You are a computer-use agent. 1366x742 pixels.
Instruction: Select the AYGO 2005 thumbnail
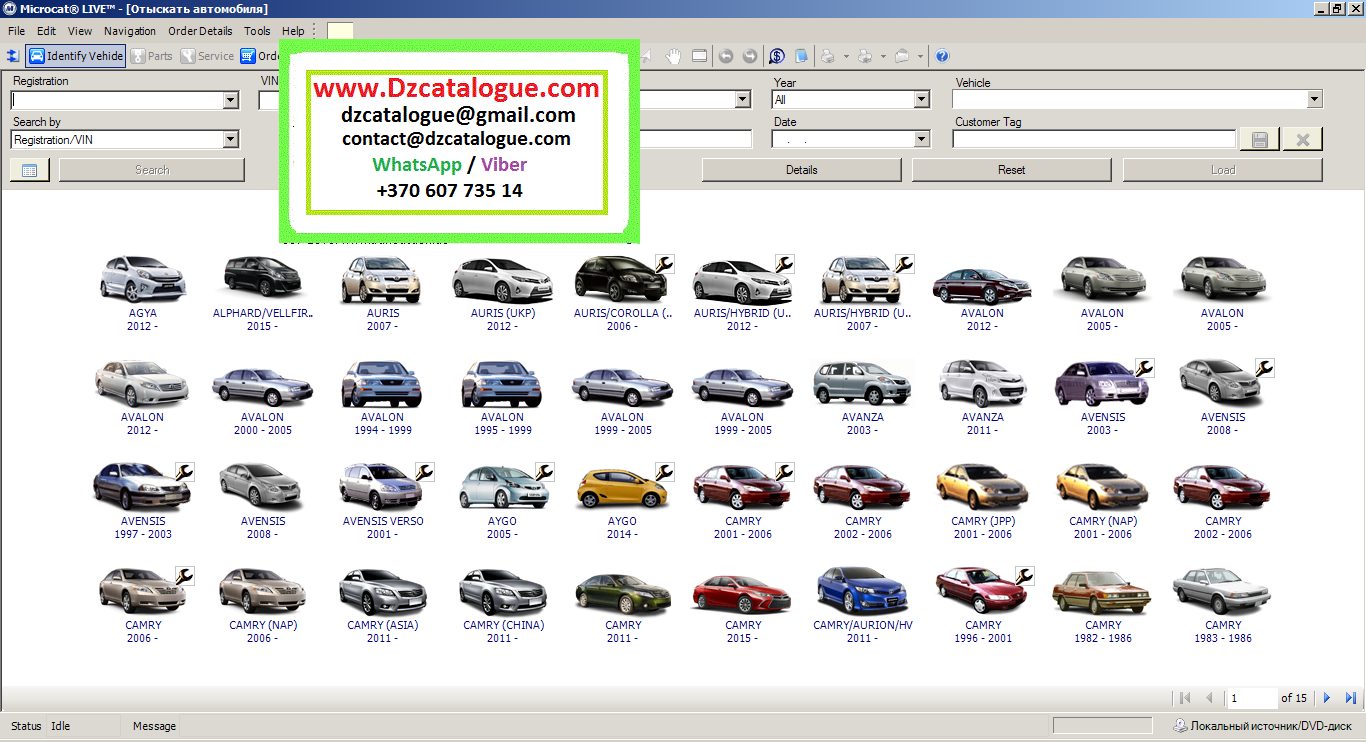point(503,487)
